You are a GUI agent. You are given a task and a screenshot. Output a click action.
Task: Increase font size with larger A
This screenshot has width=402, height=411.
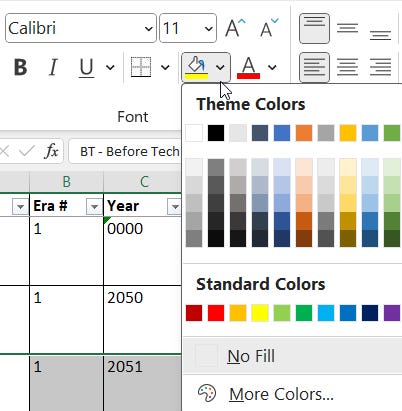235,28
